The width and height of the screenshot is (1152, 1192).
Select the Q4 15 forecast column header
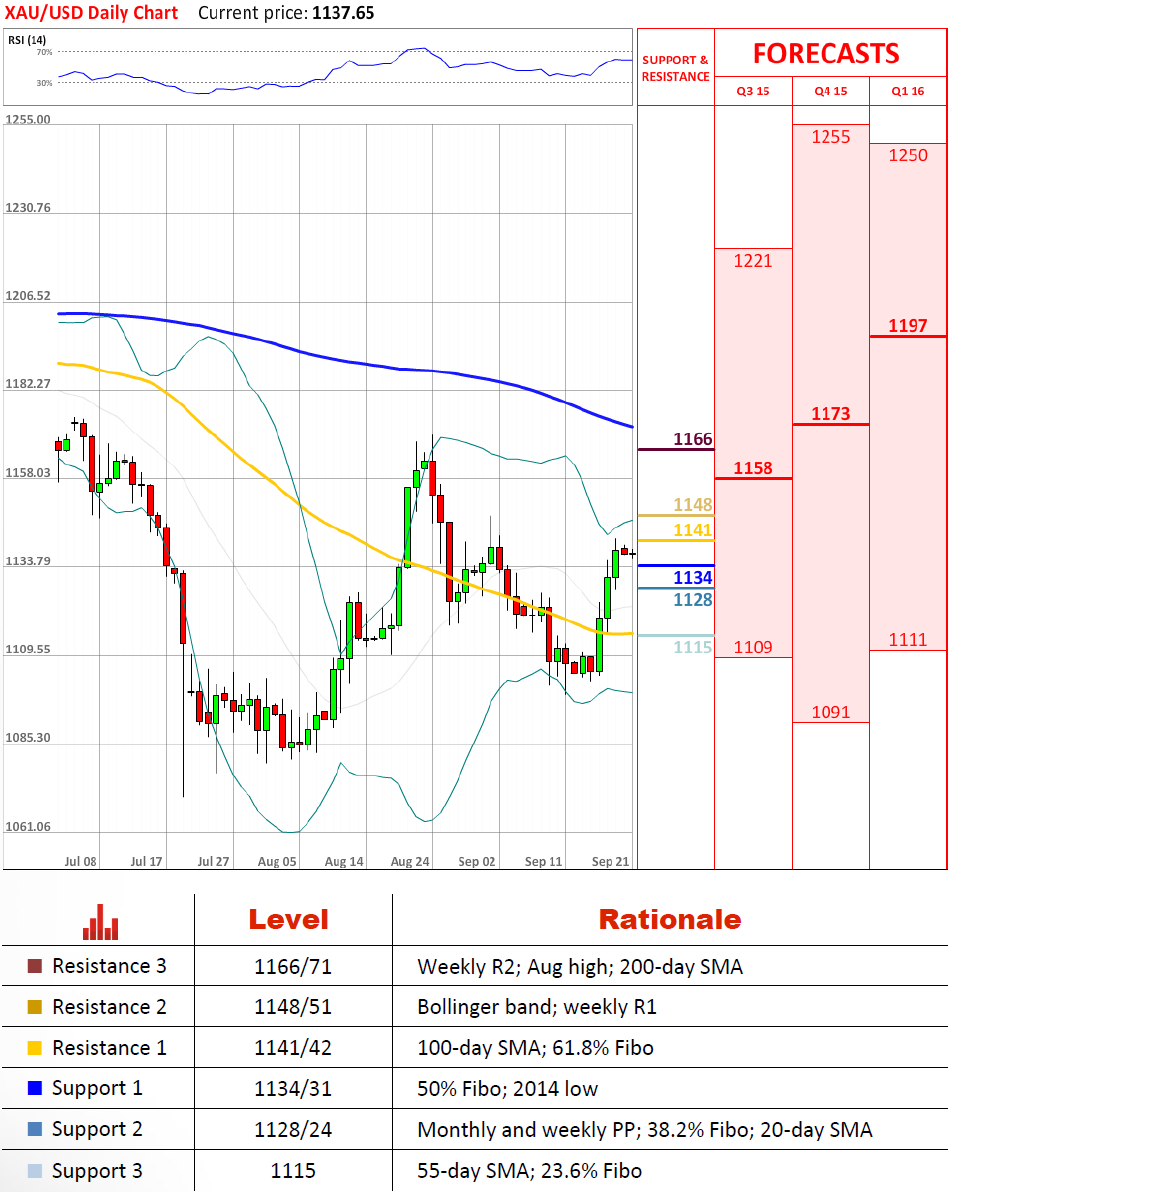pyautogui.click(x=830, y=91)
